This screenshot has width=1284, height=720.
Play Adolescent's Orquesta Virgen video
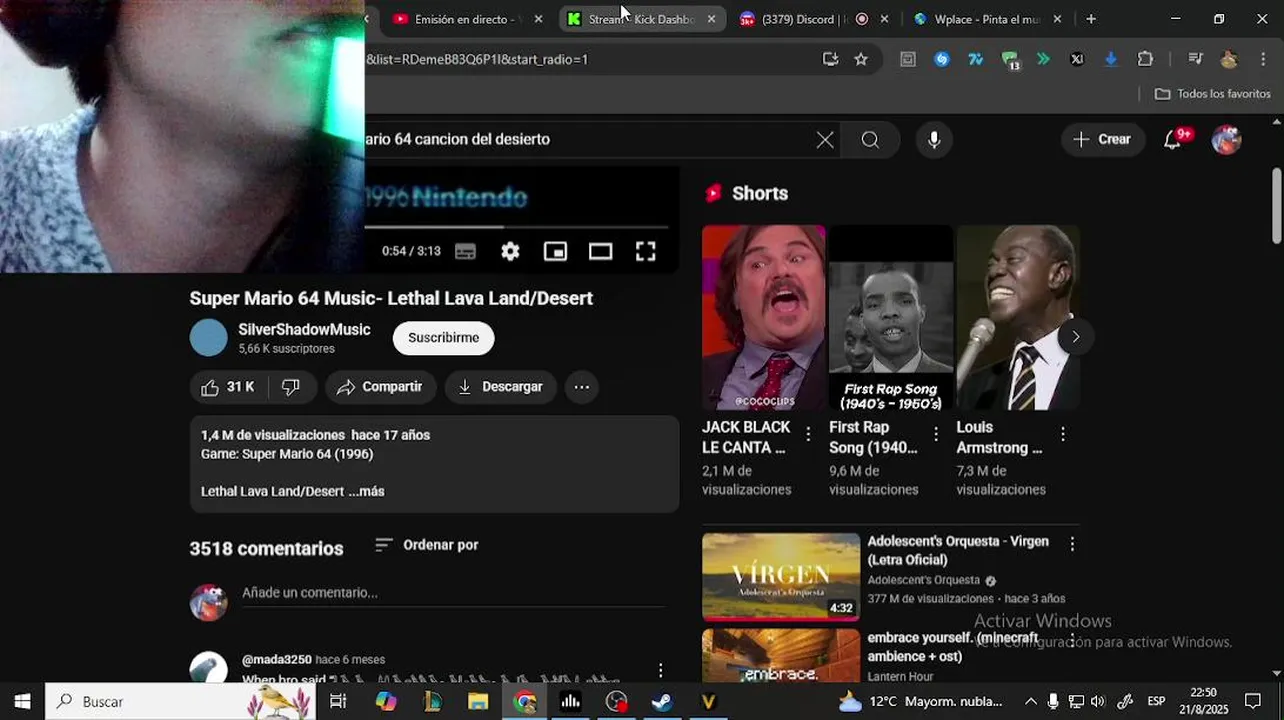tap(781, 577)
